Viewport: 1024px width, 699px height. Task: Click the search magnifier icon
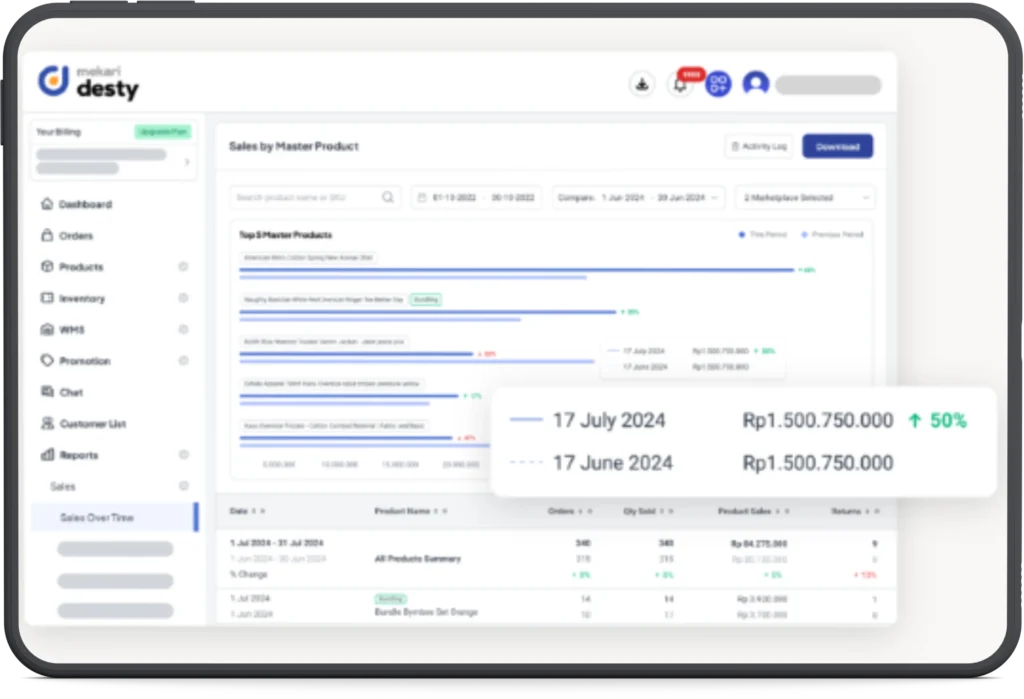coord(388,198)
